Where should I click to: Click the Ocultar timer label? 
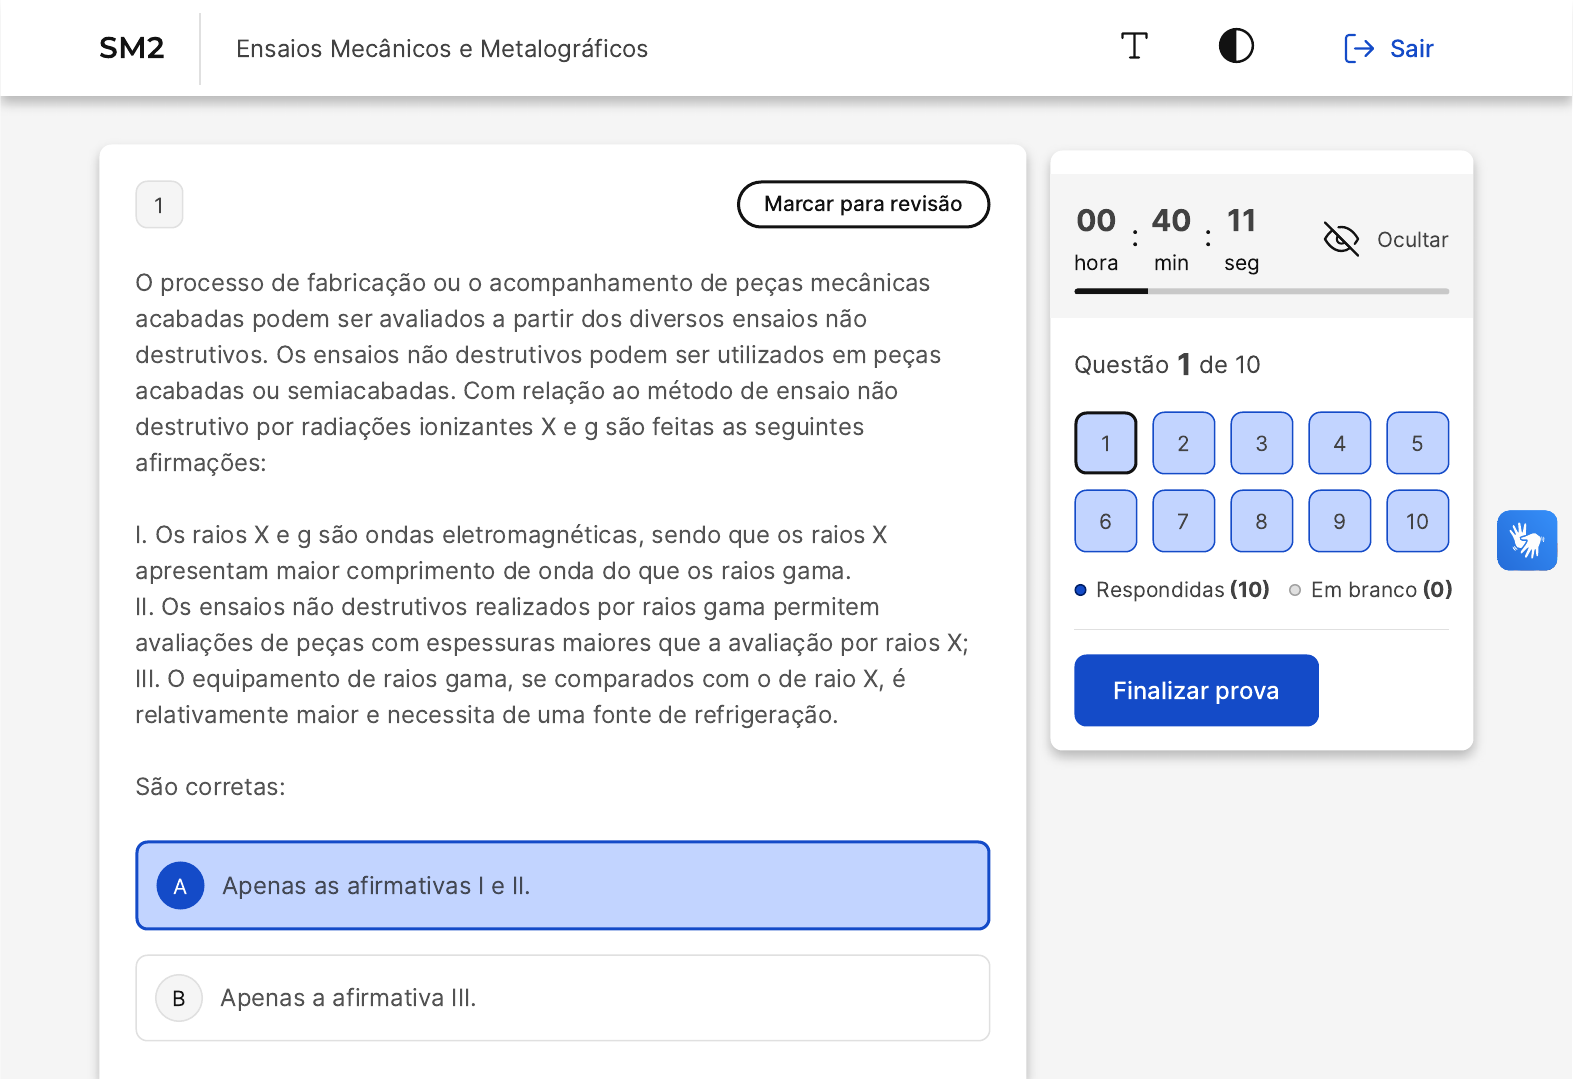1412,240
